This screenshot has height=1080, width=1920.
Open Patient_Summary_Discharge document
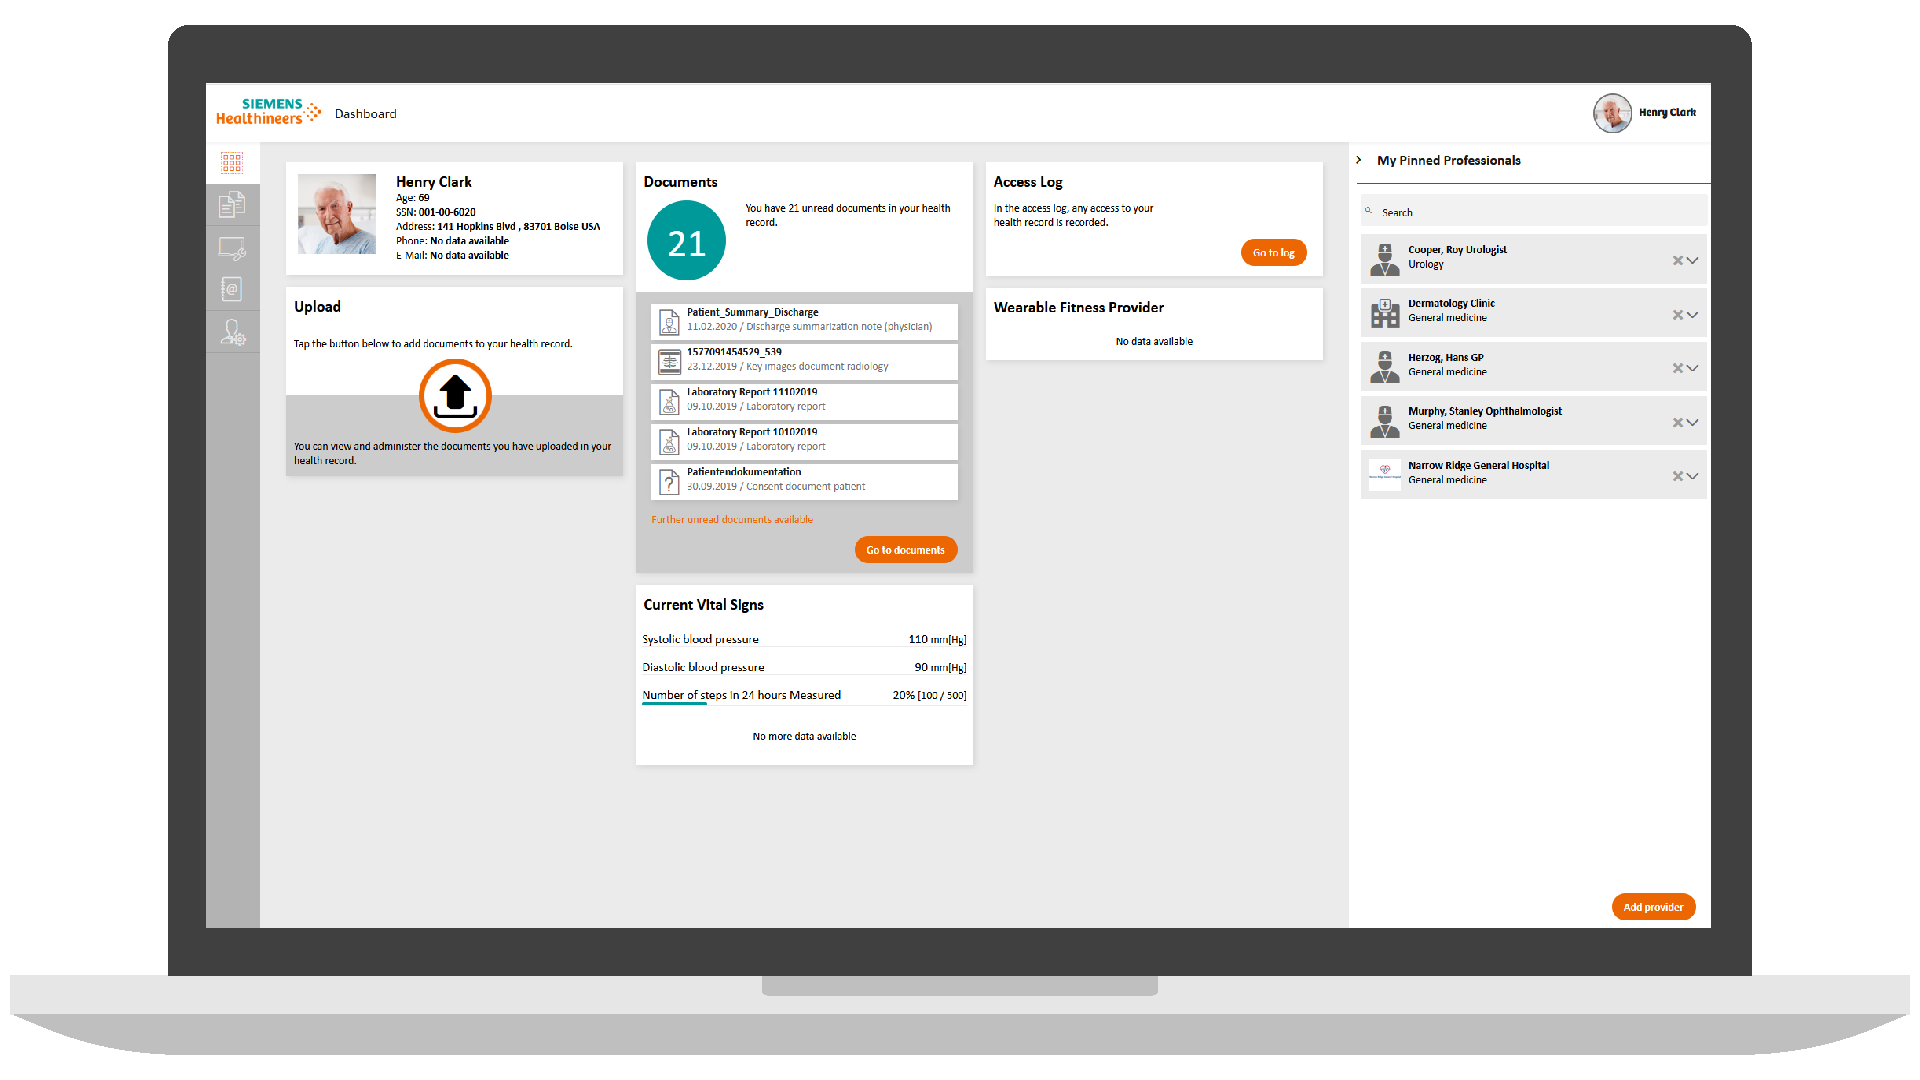pos(804,320)
